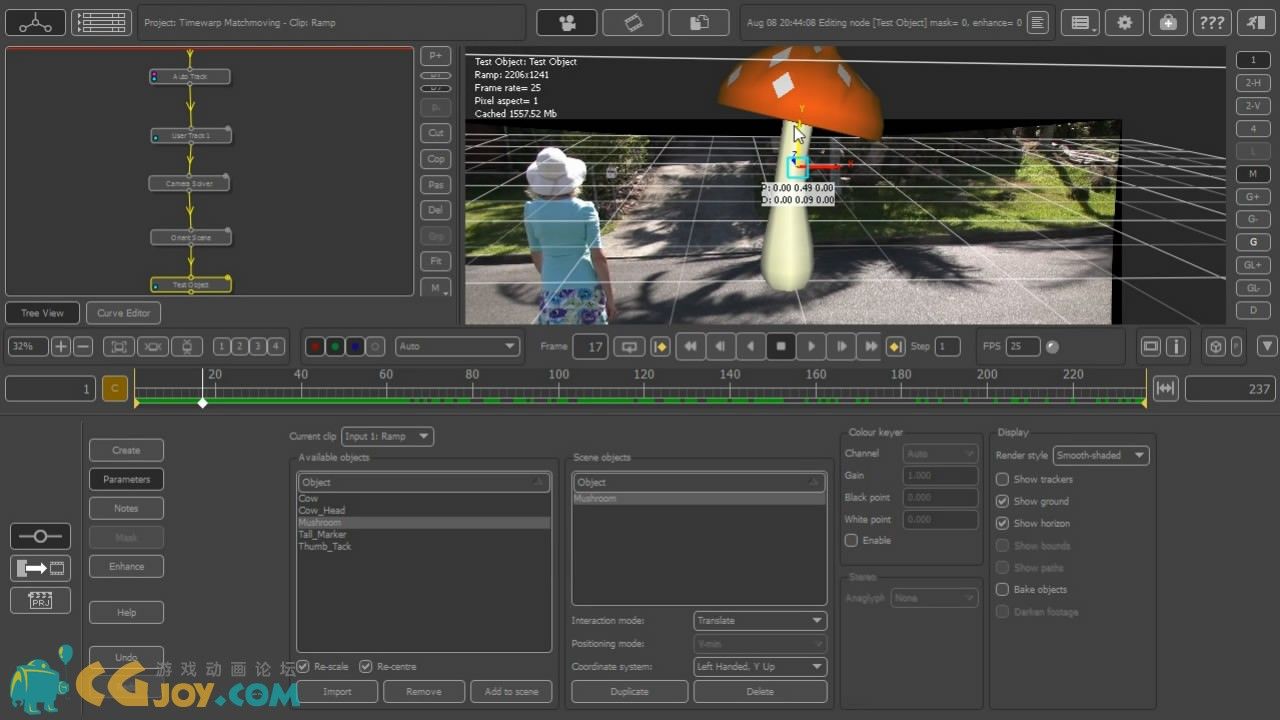The image size is (1280, 720).
Task: Open the layout list dropdown icon
Action: (1081, 22)
